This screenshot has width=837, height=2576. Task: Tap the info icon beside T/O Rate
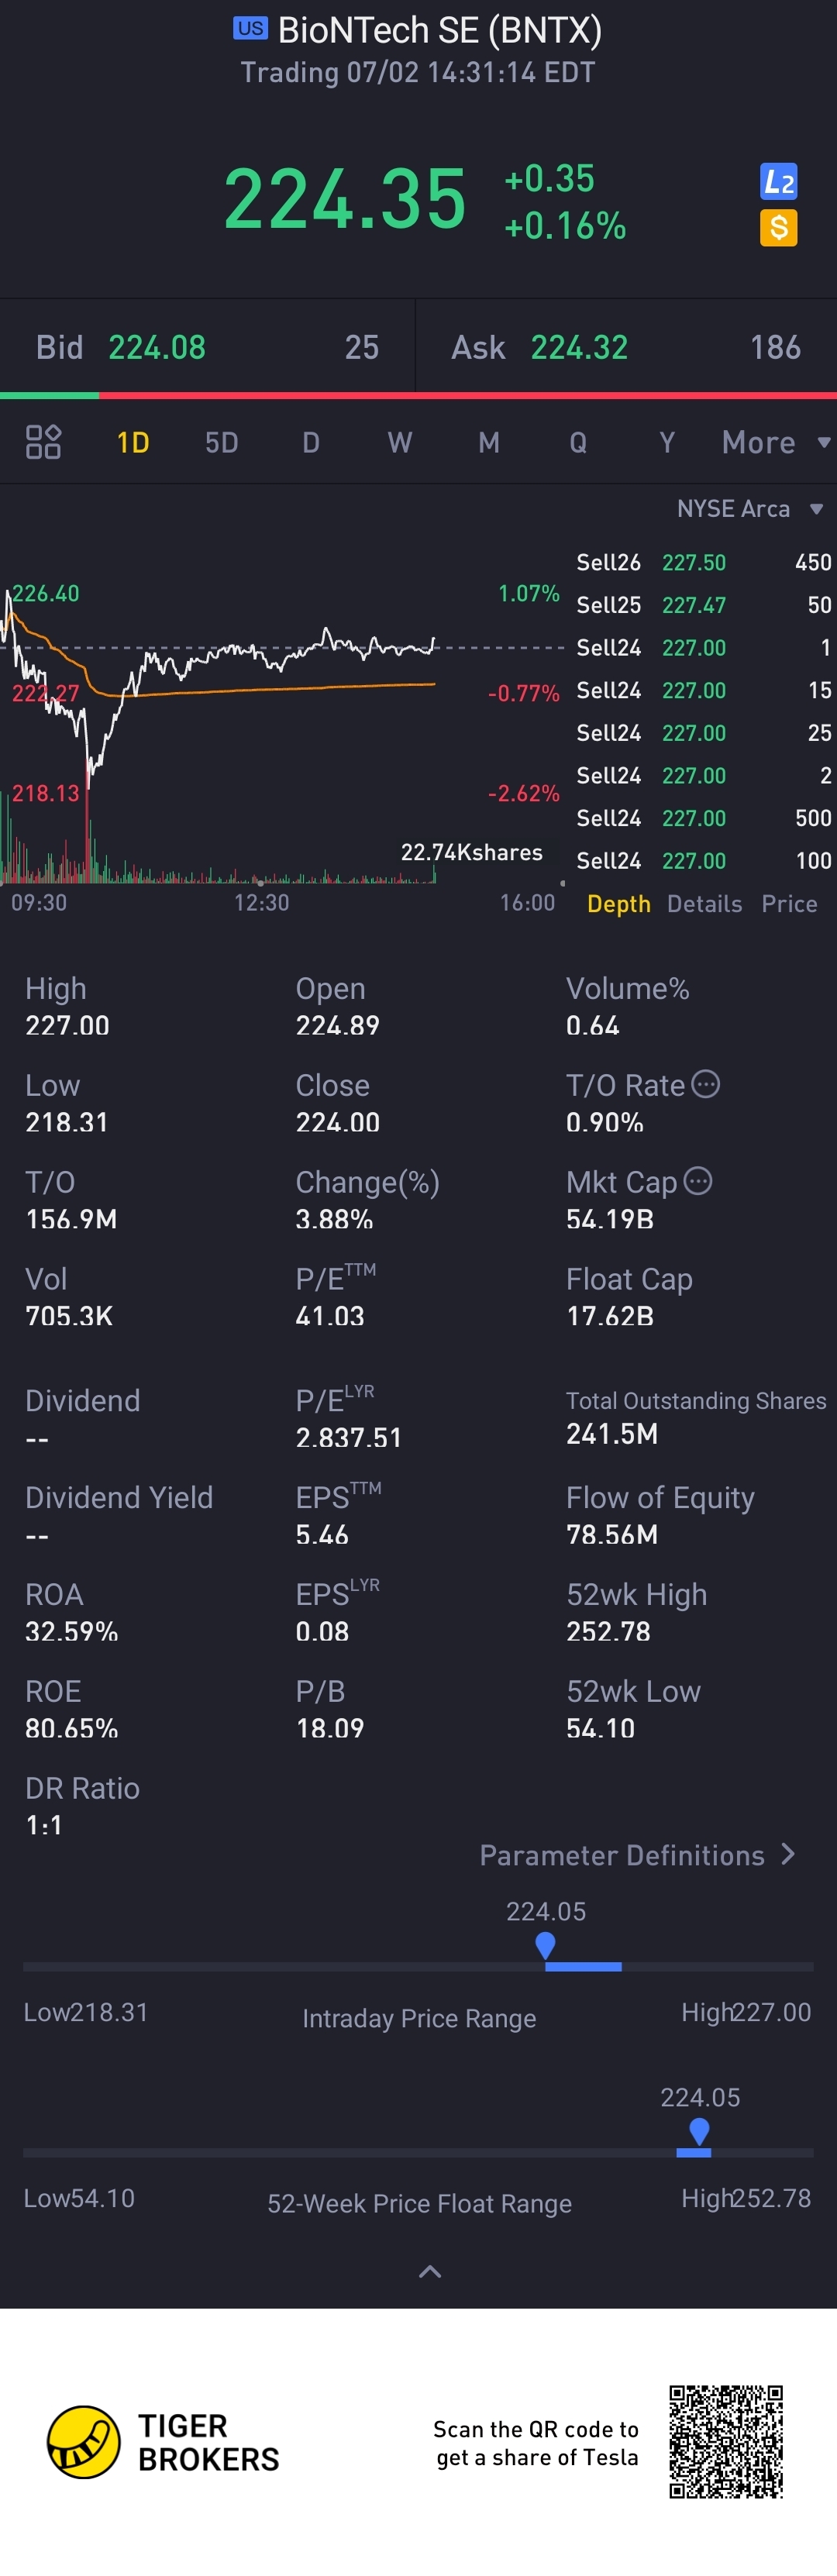click(x=706, y=1084)
